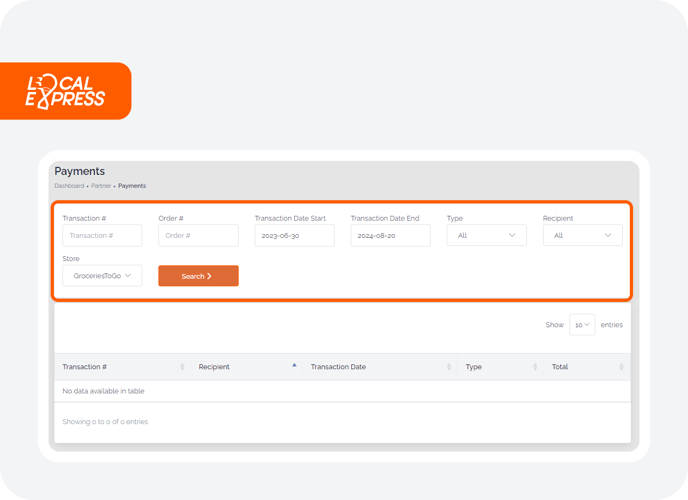Viewport: 688px width, 500px height.
Task: Go to Dashboard breadcrumb link
Action: 69,186
